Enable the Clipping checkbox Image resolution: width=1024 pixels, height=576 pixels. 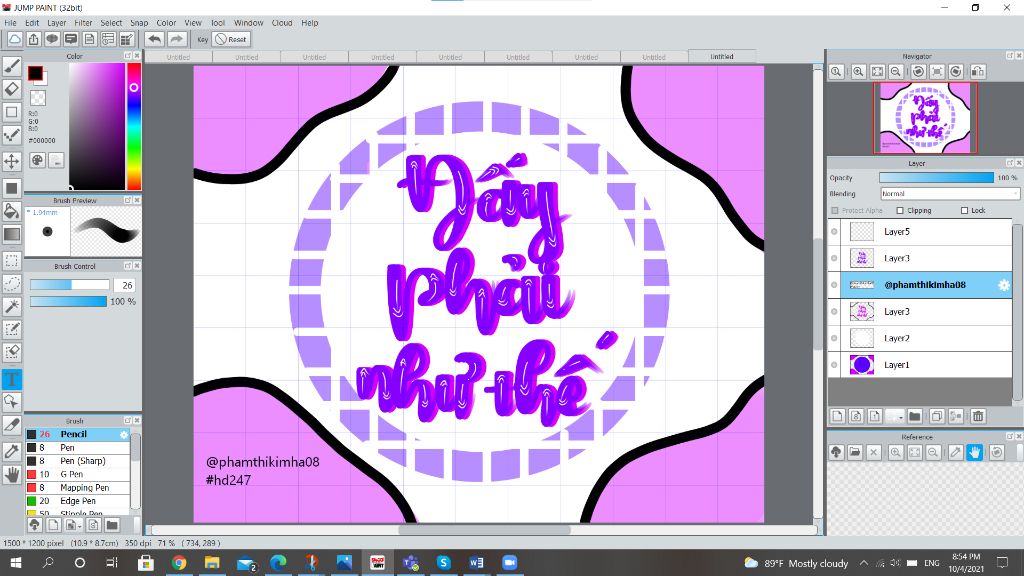900,210
